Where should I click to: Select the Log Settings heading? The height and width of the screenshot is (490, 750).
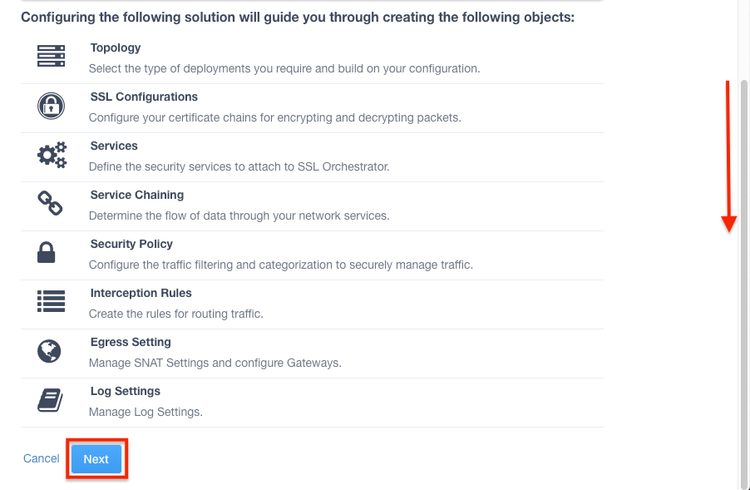coord(125,391)
